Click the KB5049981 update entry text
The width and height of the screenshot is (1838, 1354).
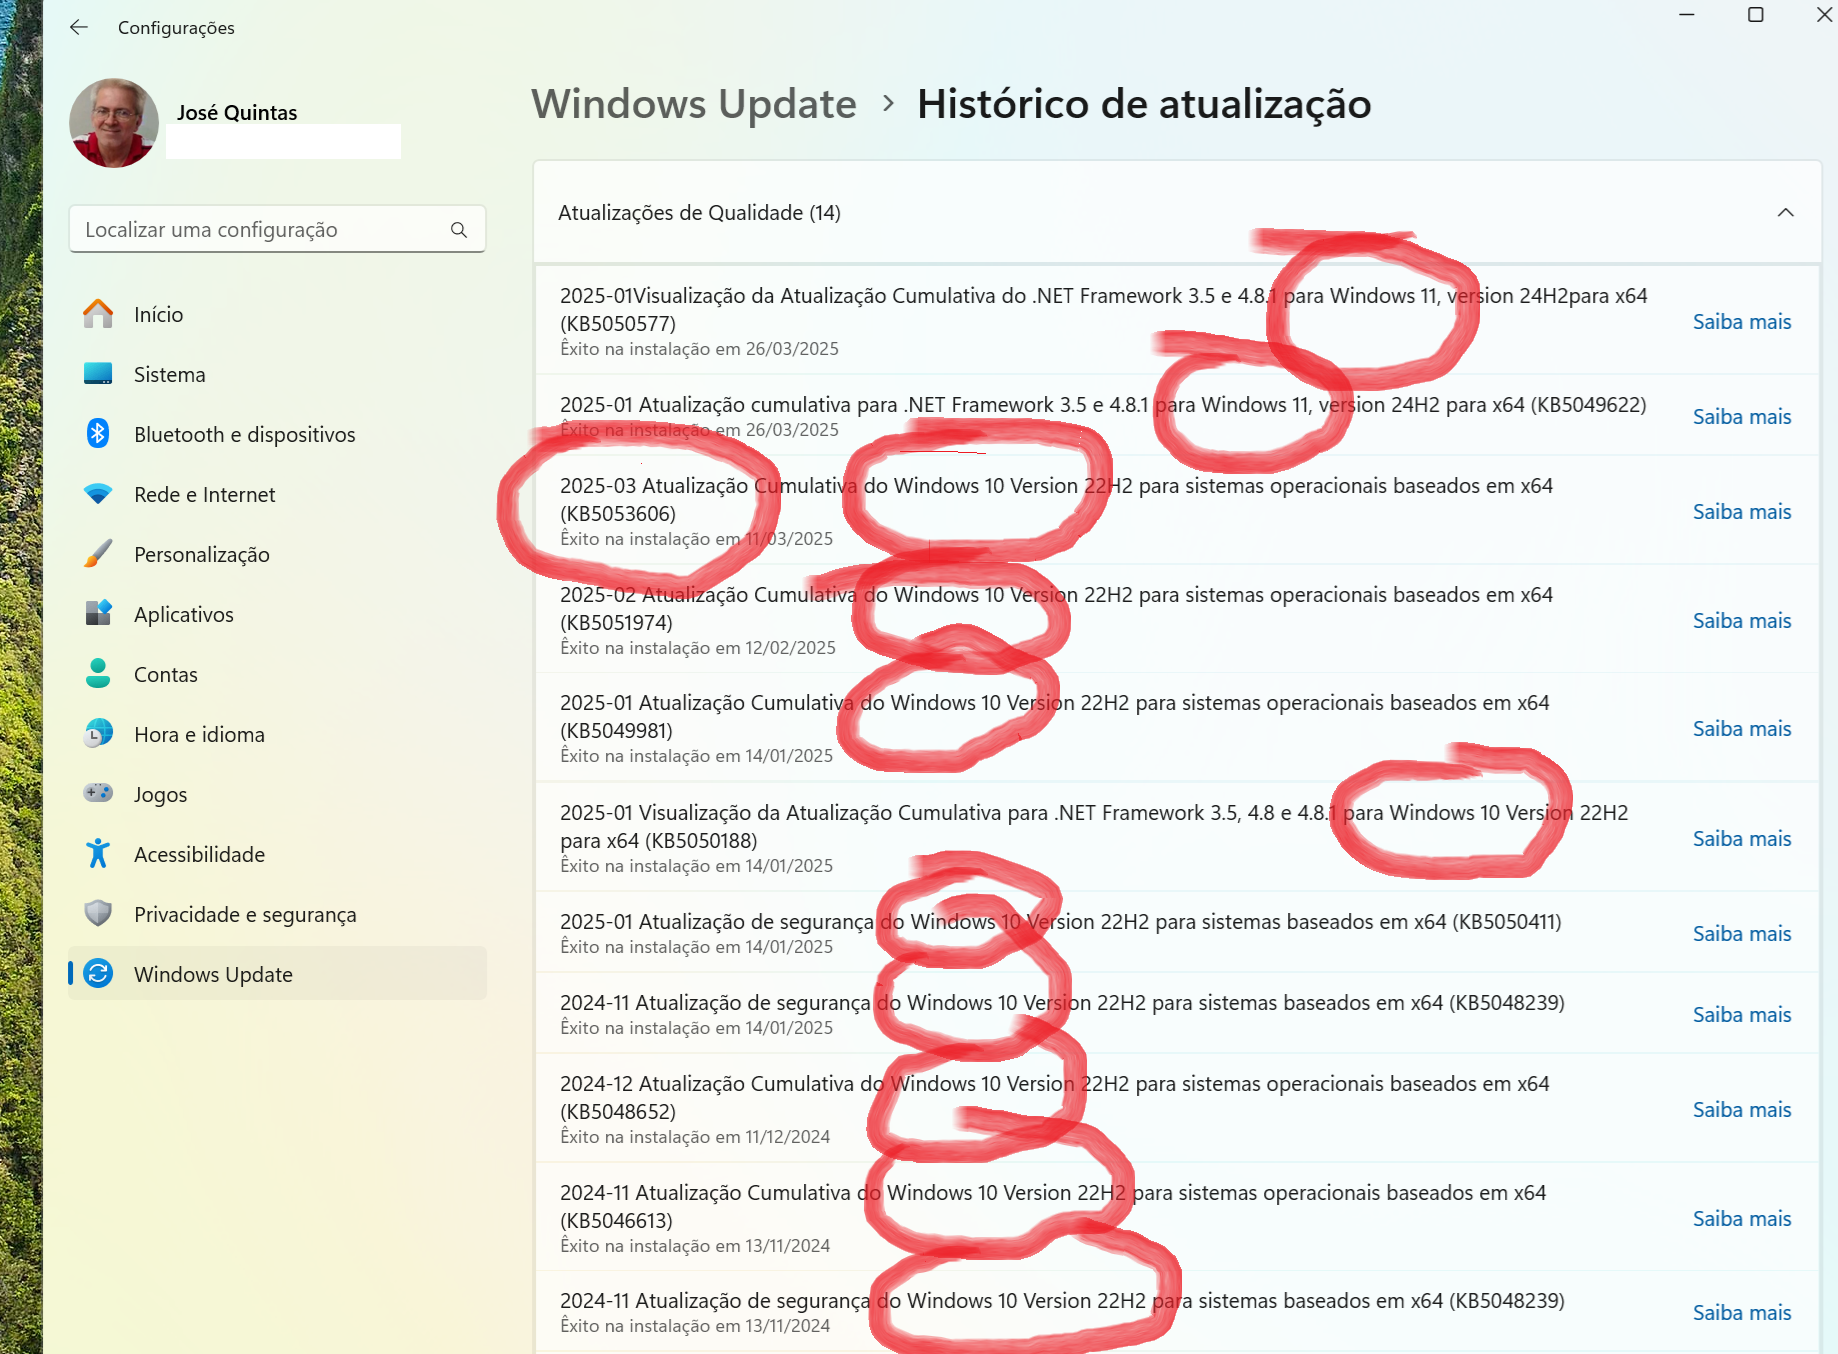click(x=1054, y=716)
